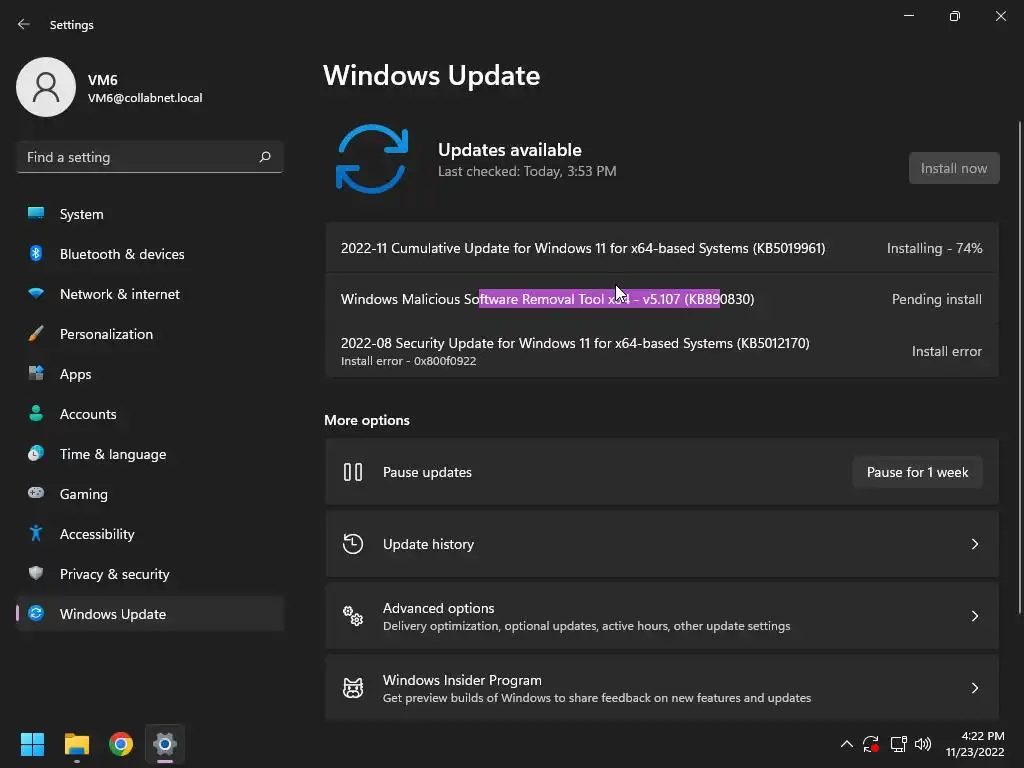The width and height of the screenshot is (1024, 768).
Task: Expand Windows Insider Program chevron
Action: 974,688
